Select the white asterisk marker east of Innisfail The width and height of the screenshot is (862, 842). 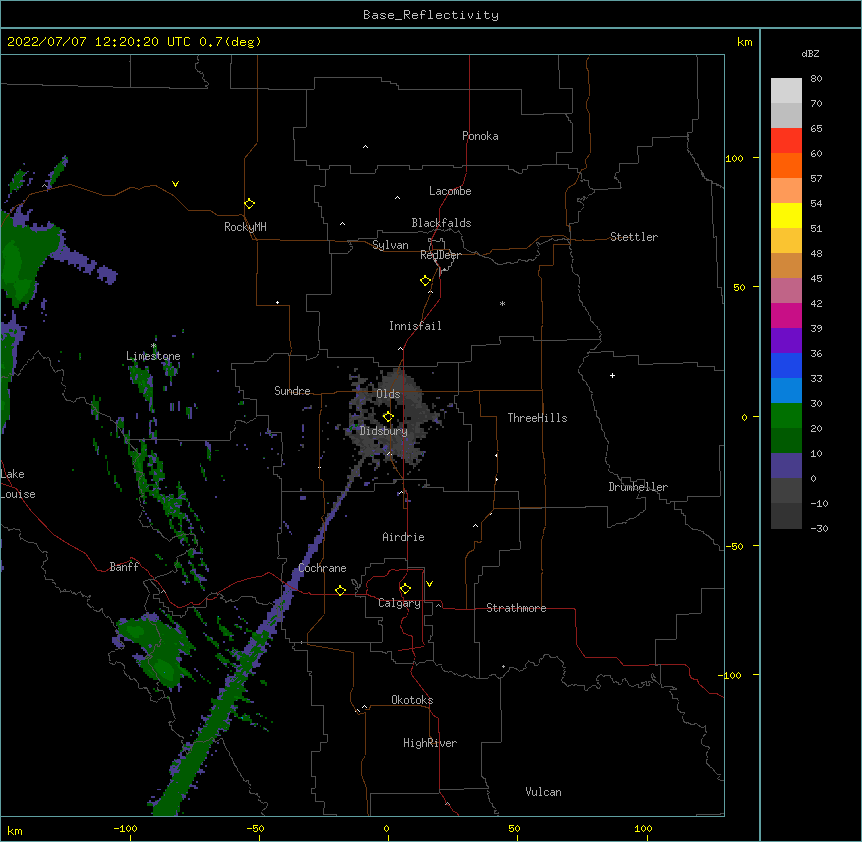click(502, 303)
